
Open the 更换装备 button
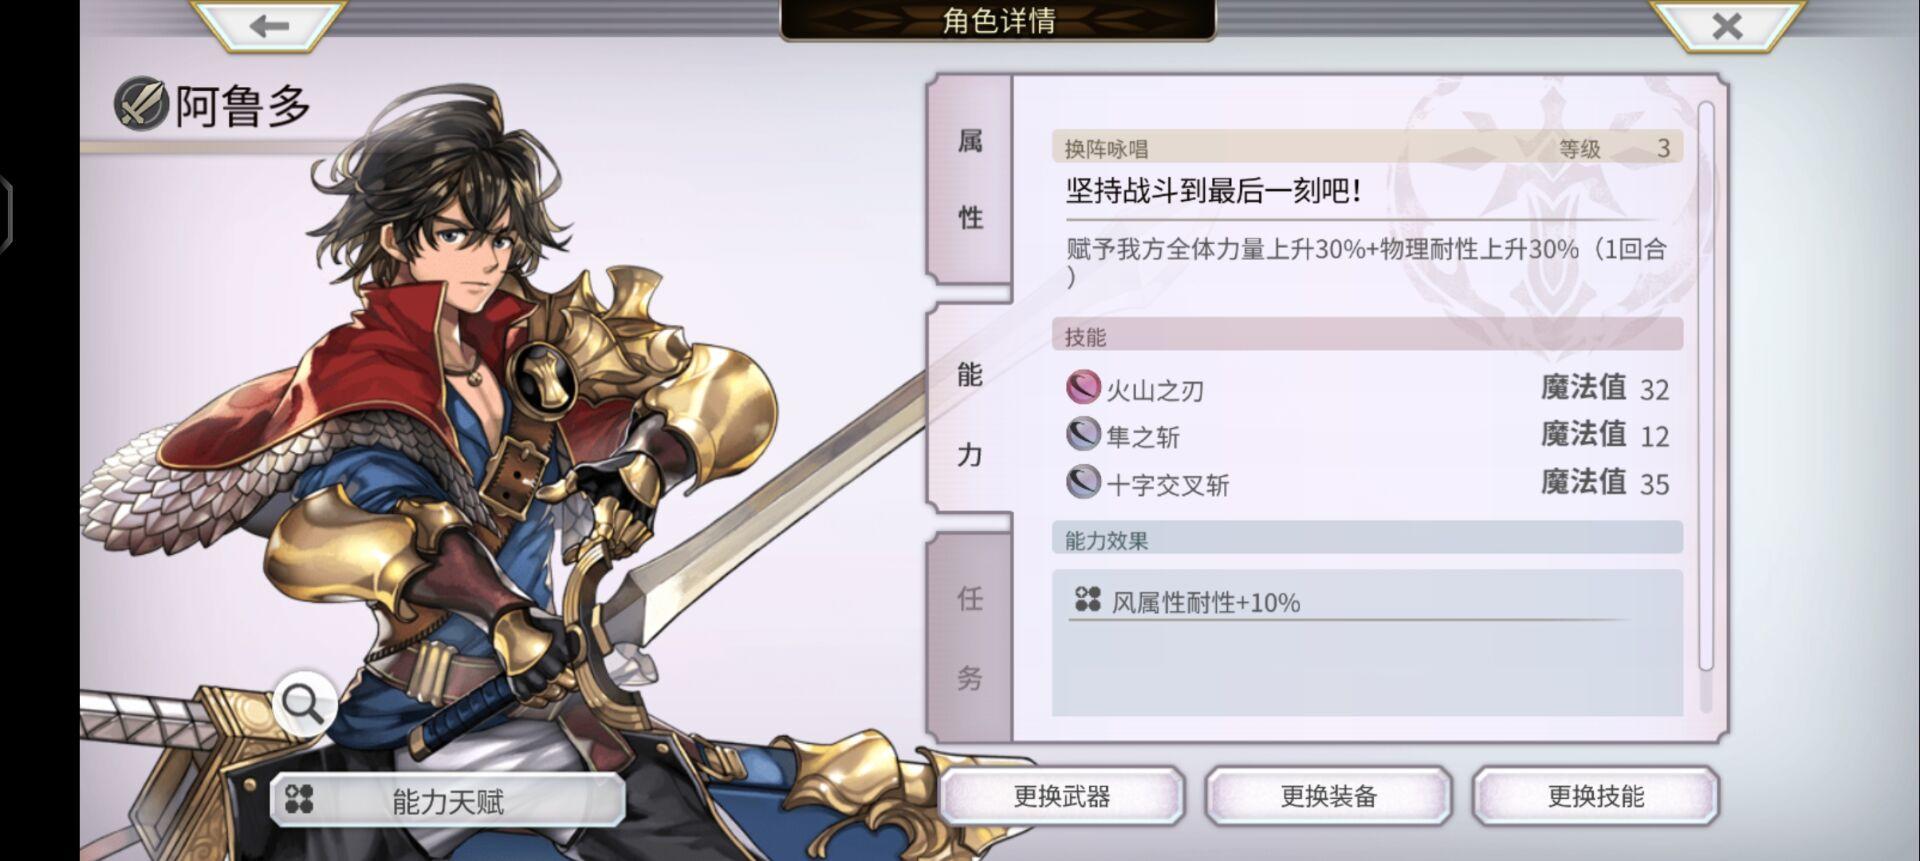coord(1329,796)
